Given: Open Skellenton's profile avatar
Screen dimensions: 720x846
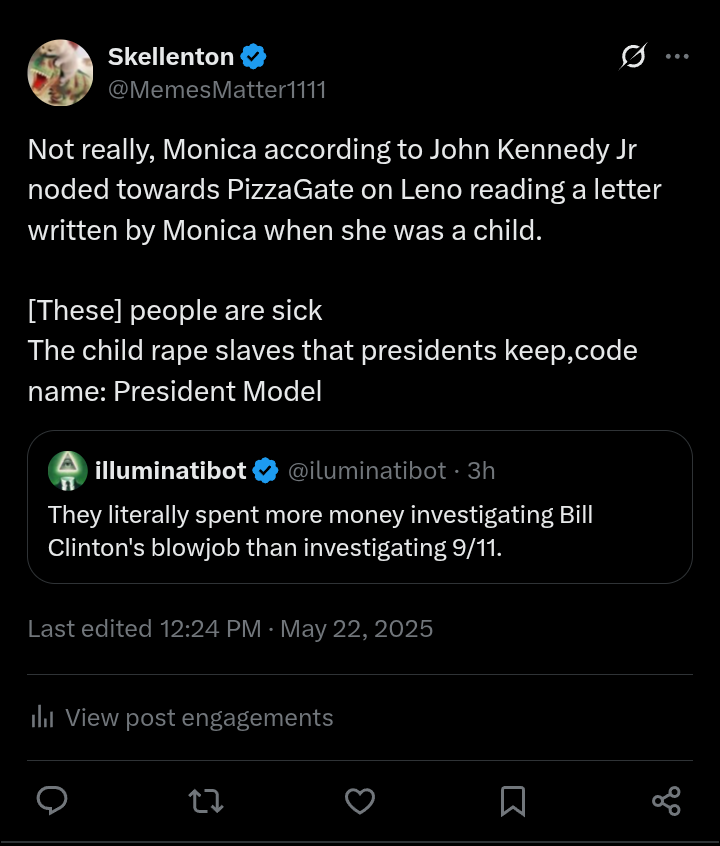Looking at the screenshot, I should [60, 73].
